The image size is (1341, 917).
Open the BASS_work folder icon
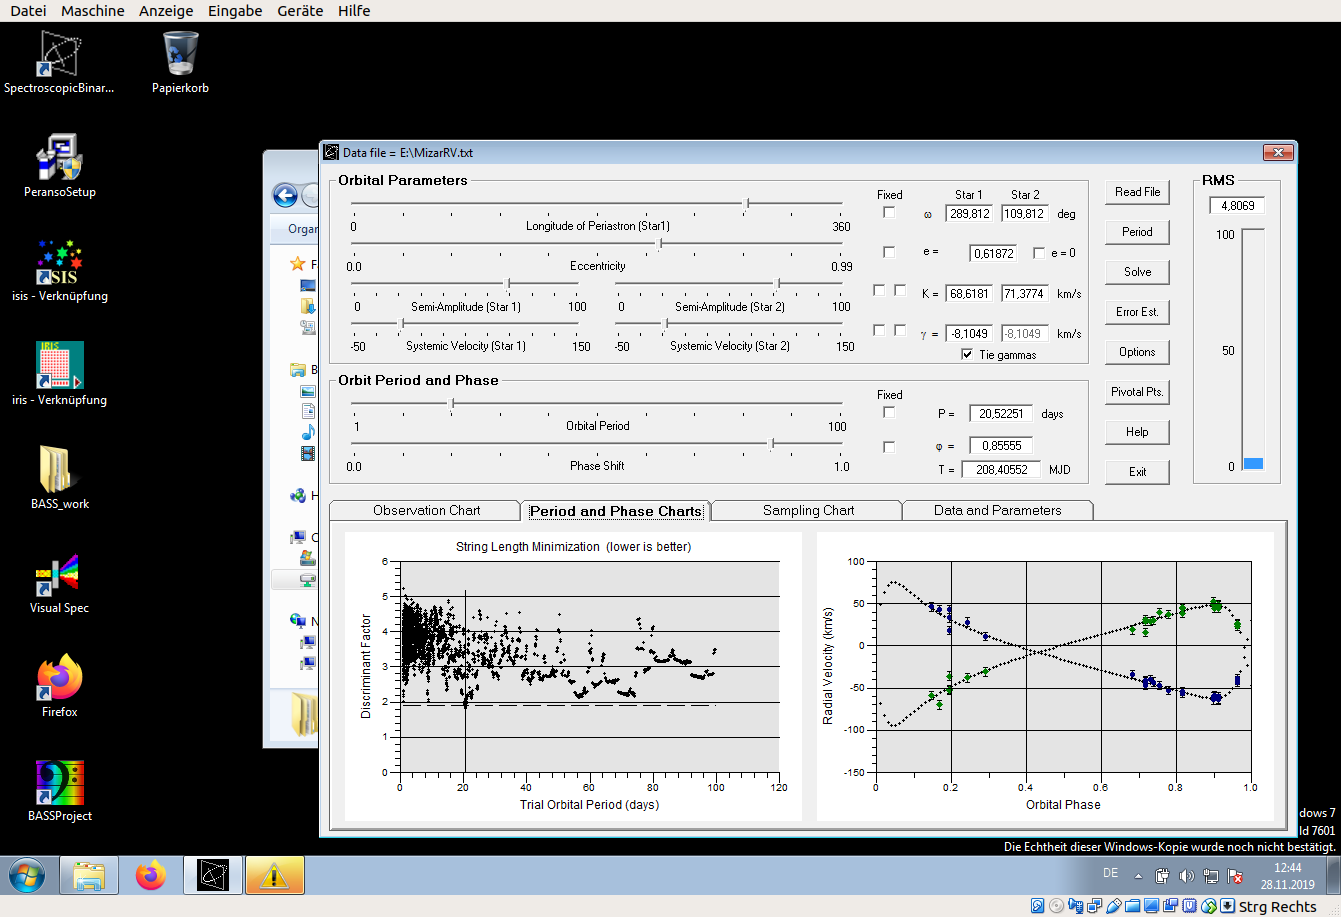pyautogui.click(x=59, y=471)
